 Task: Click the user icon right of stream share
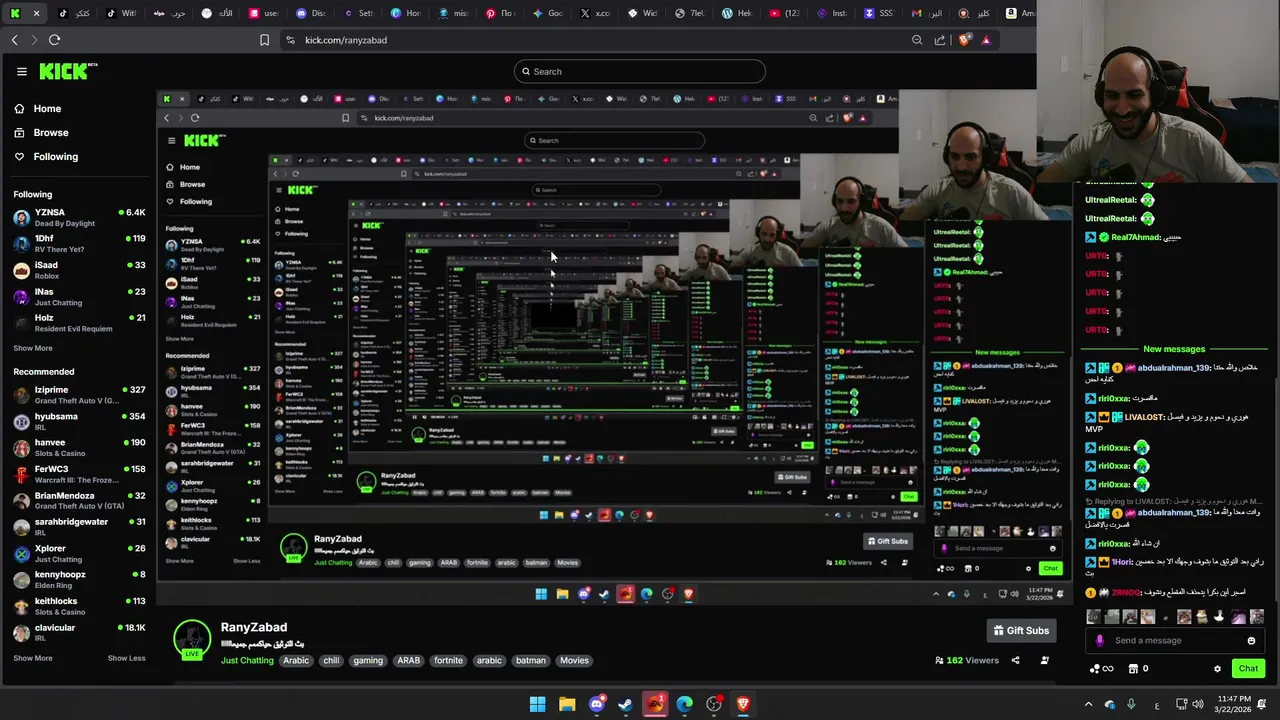[x=1045, y=660]
